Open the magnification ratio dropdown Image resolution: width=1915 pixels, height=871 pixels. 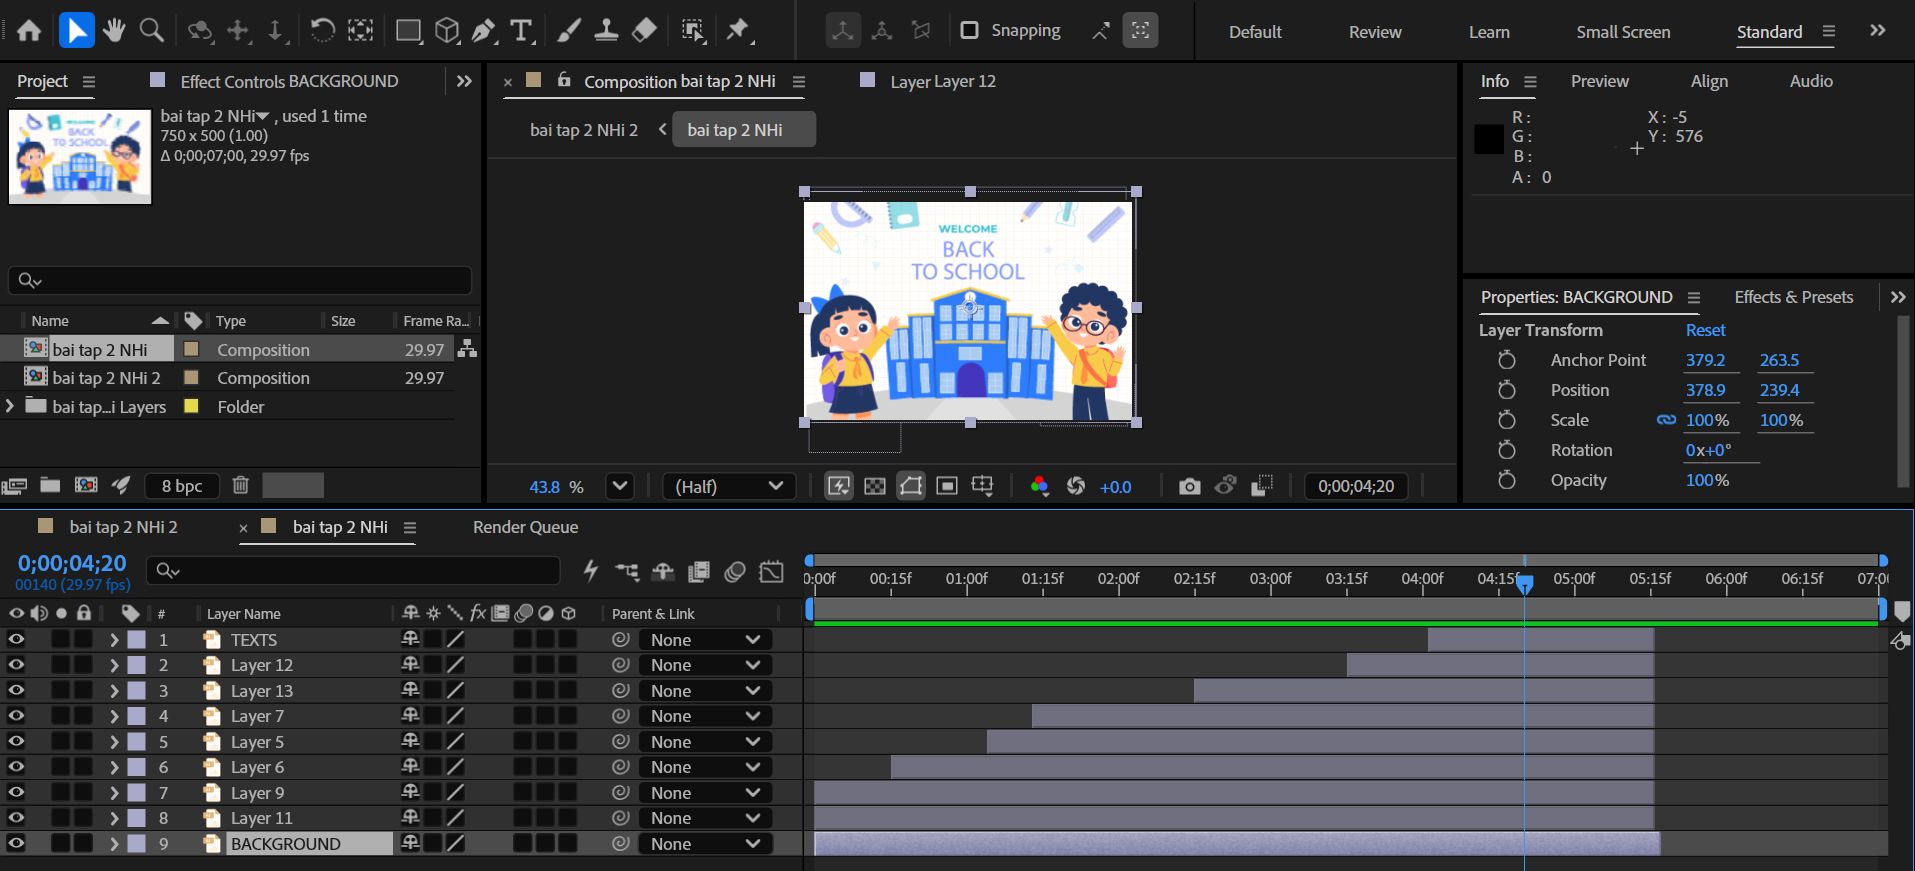(x=620, y=487)
